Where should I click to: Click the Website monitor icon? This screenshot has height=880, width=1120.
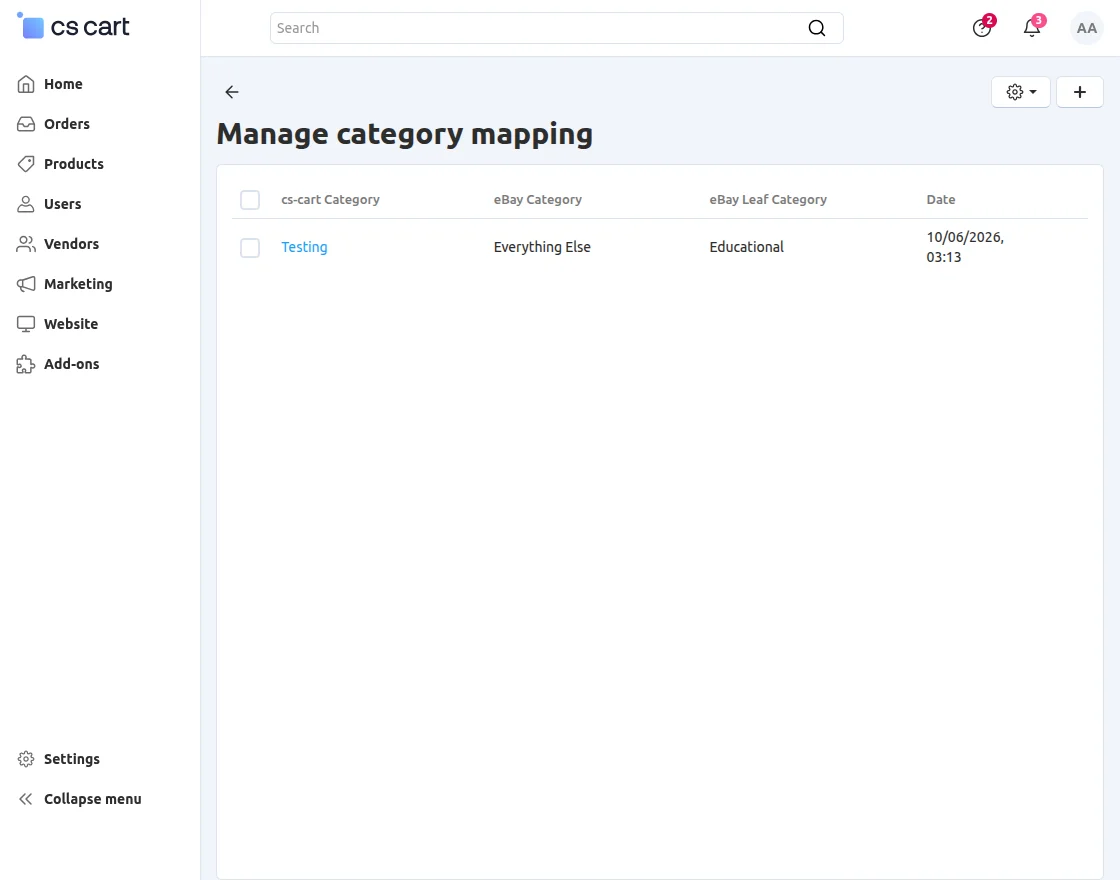click(x=26, y=324)
